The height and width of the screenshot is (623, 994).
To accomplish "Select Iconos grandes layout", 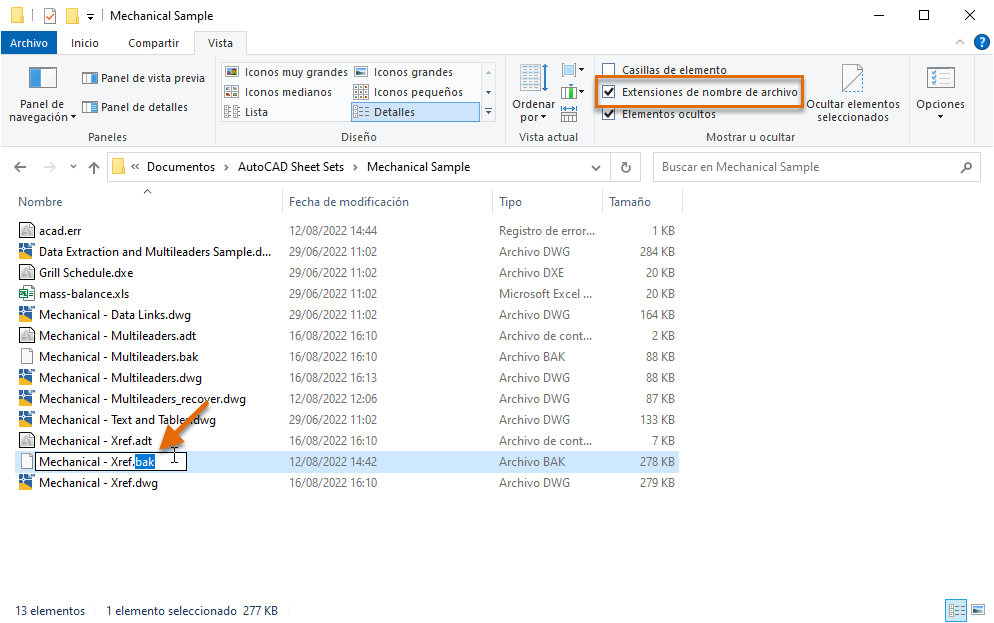I will [x=404, y=72].
